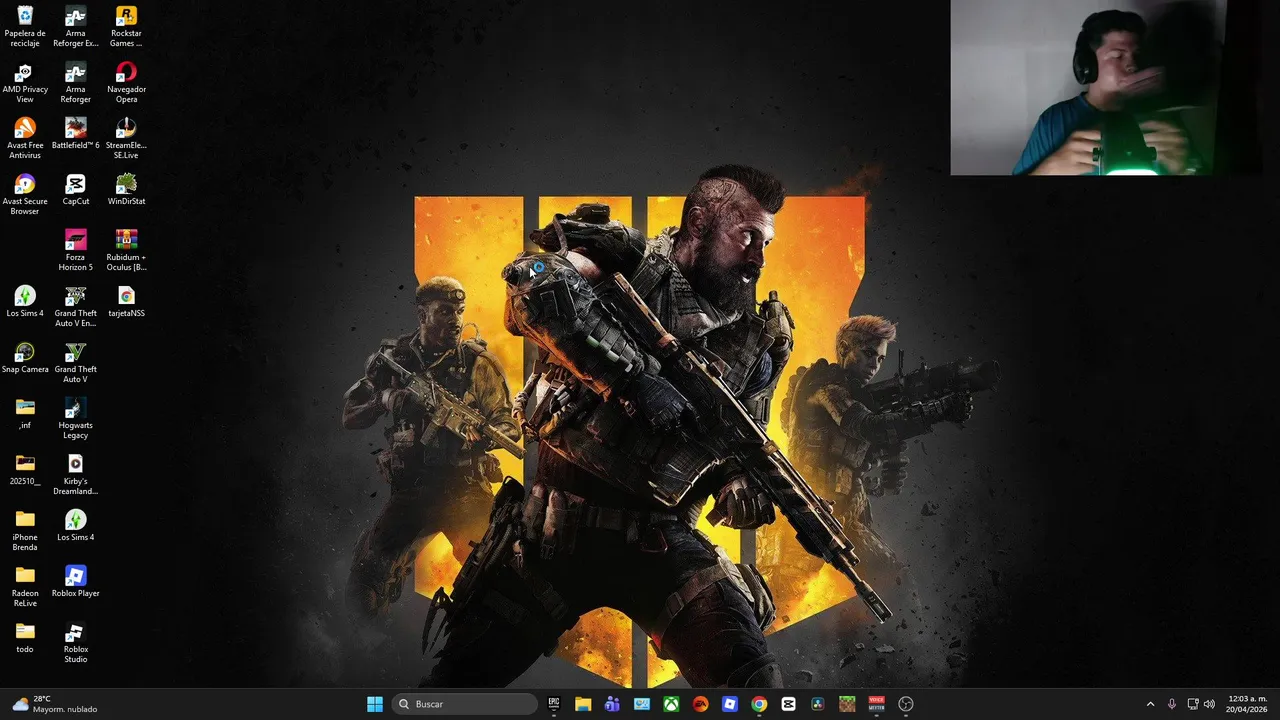
Task: Select the CapCut desktop shortcut
Action: tap(75, 189)
